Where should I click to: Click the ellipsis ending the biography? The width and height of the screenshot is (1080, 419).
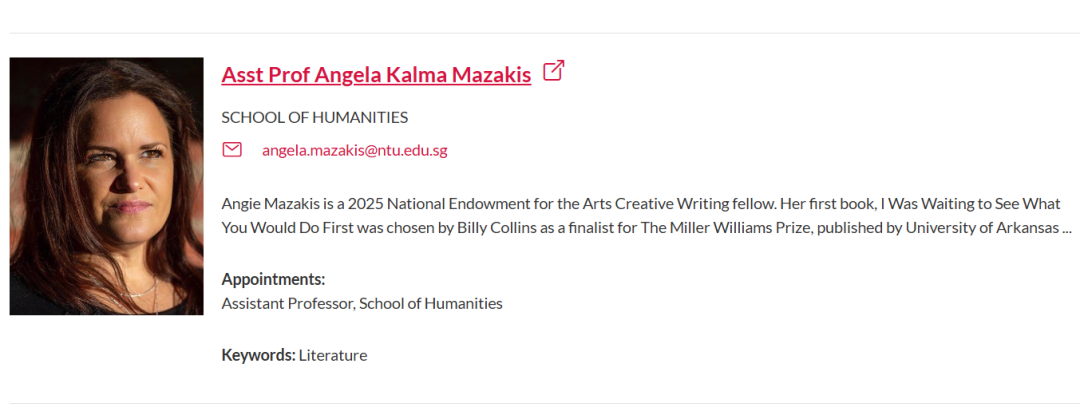click(x=1066, y=228)
